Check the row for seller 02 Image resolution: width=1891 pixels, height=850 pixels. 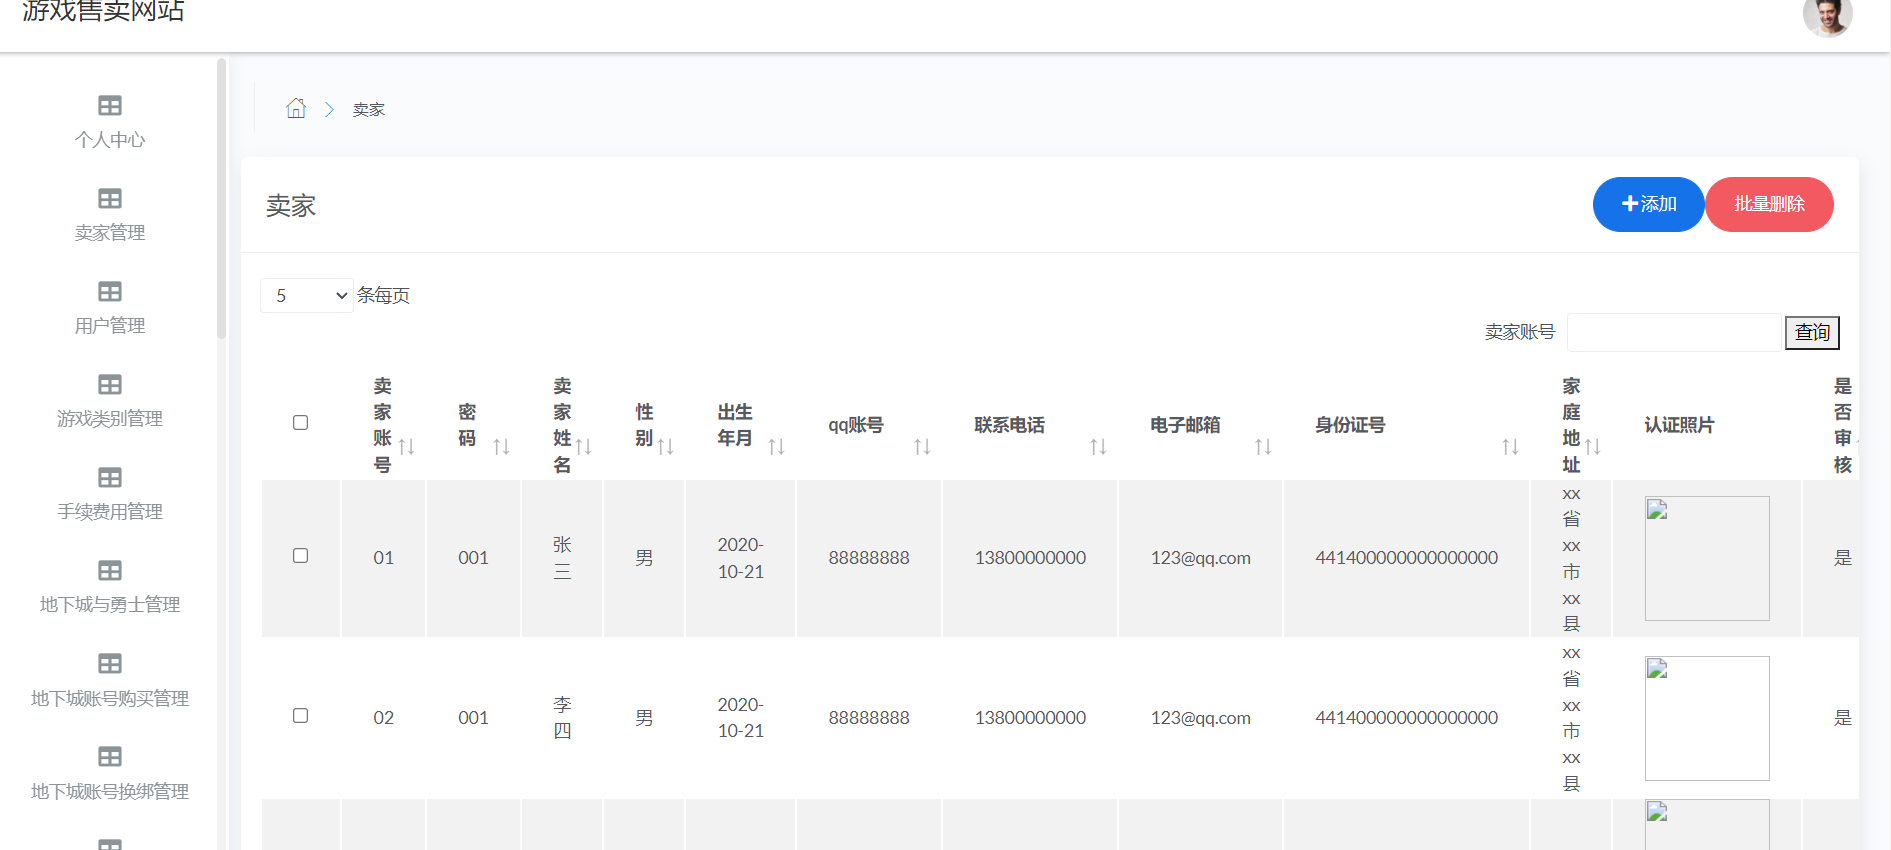coord(300,715)
